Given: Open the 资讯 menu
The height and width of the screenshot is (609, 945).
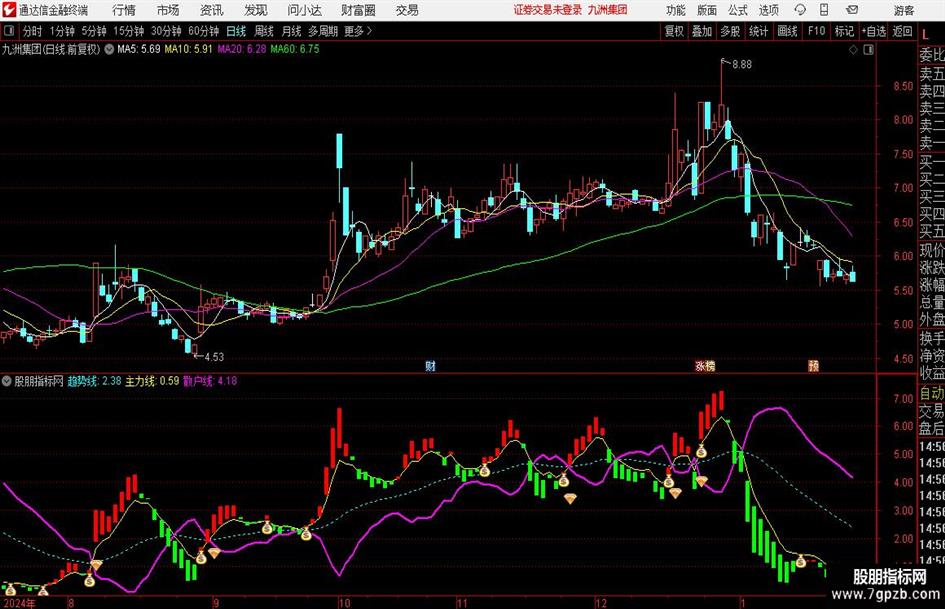Looking at the screenshot, I should click(x=212, y=10).
